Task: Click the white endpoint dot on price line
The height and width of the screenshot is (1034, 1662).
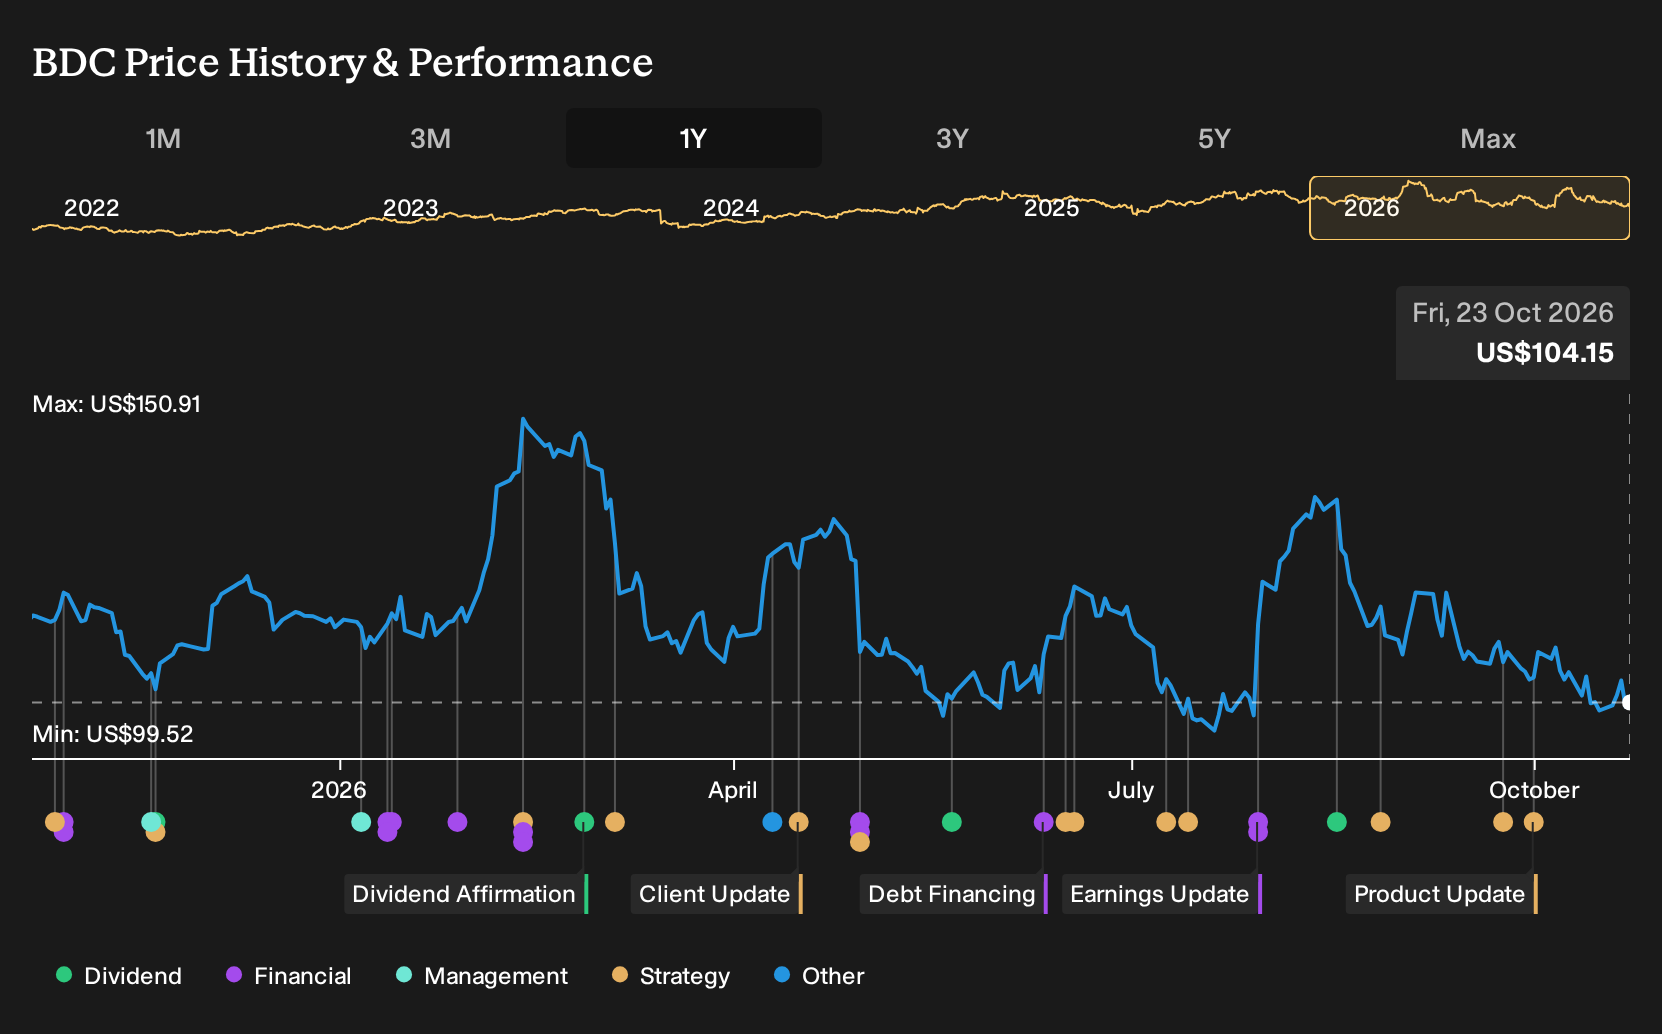Action: click(x=1628, y=702)
